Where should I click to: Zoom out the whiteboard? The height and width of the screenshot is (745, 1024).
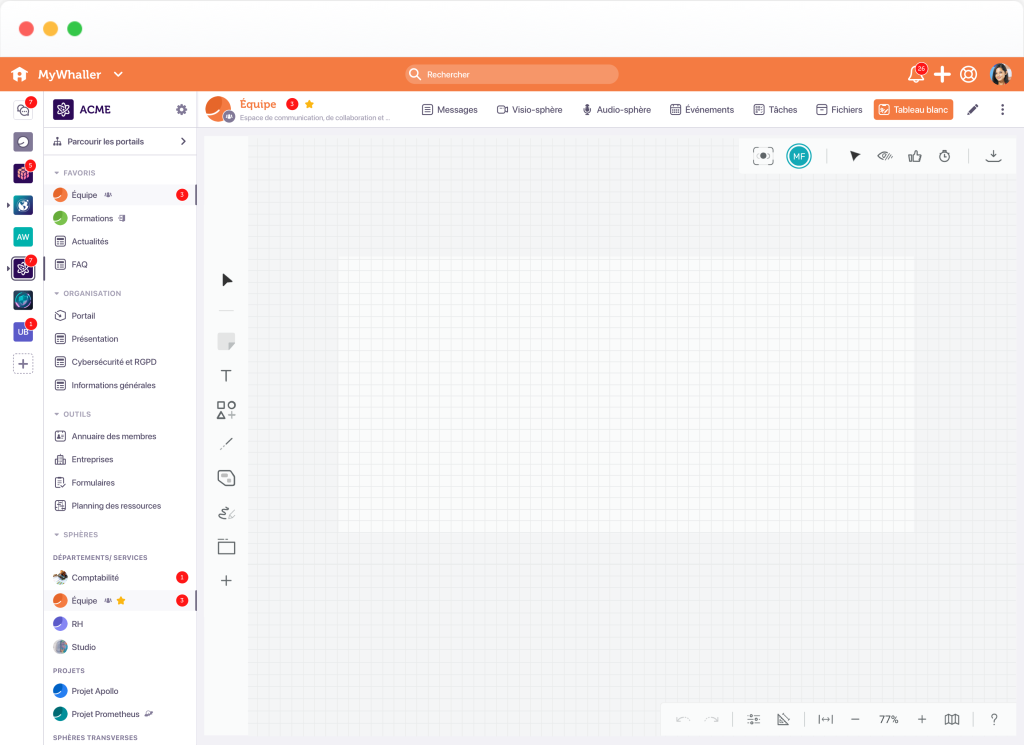(855, 720)
